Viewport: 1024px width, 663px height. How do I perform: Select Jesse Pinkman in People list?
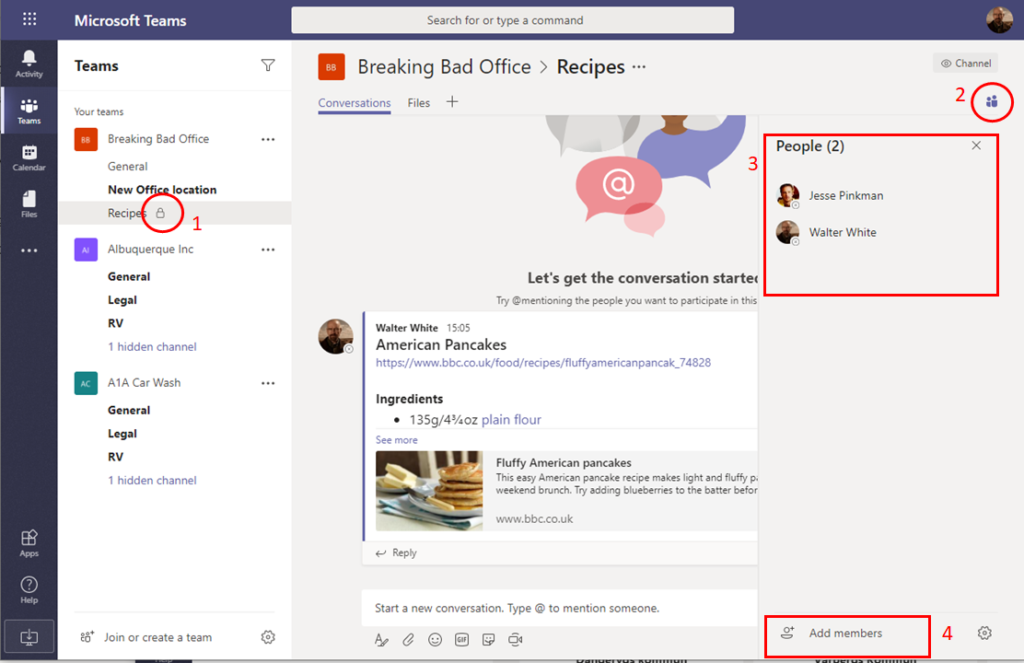(x=830, y=195)
